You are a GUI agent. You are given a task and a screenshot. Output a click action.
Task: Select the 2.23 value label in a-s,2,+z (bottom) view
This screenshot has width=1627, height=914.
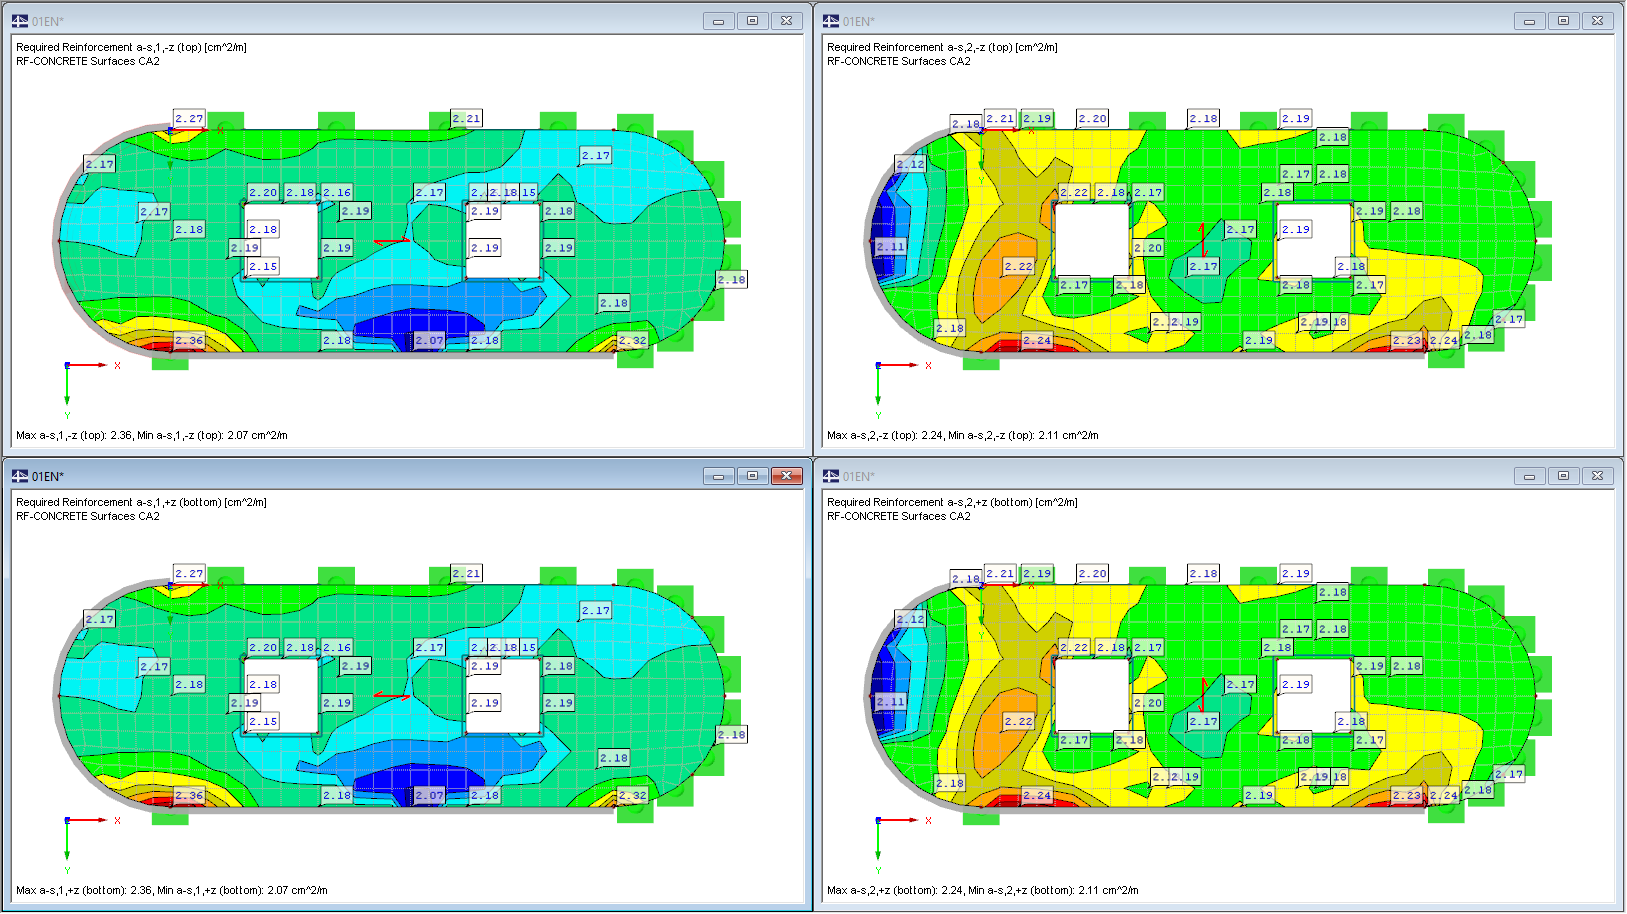1407,796
